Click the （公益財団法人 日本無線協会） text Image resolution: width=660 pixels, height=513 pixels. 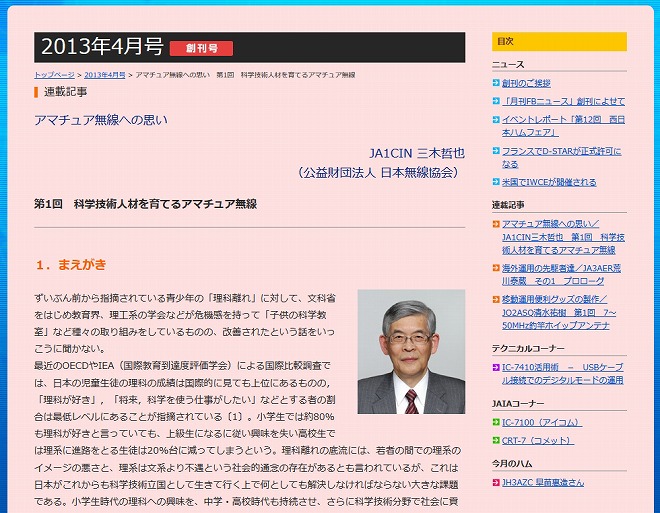(378, 173)
